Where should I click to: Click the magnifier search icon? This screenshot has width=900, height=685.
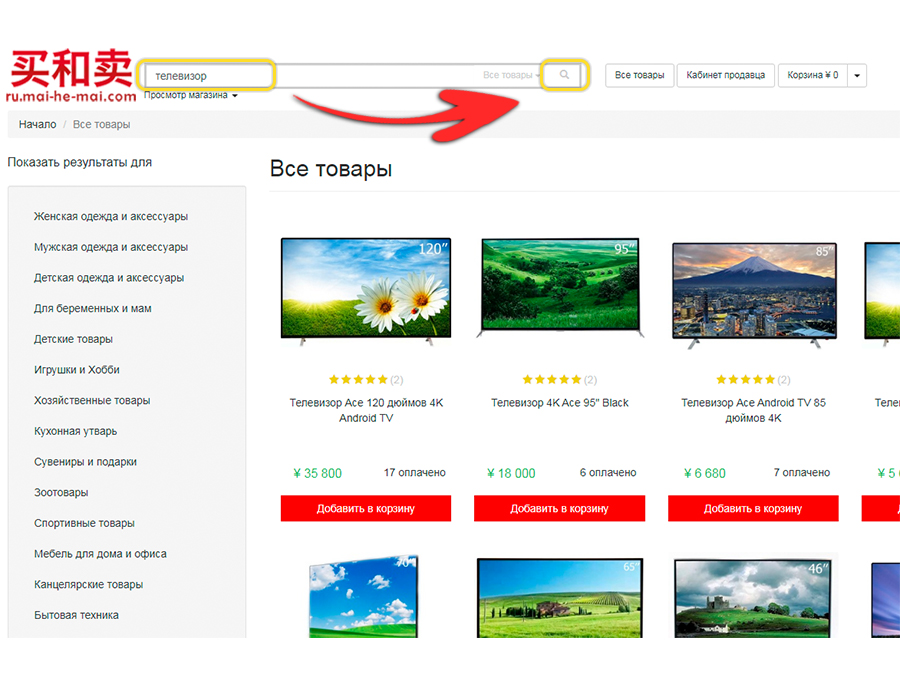565,75
